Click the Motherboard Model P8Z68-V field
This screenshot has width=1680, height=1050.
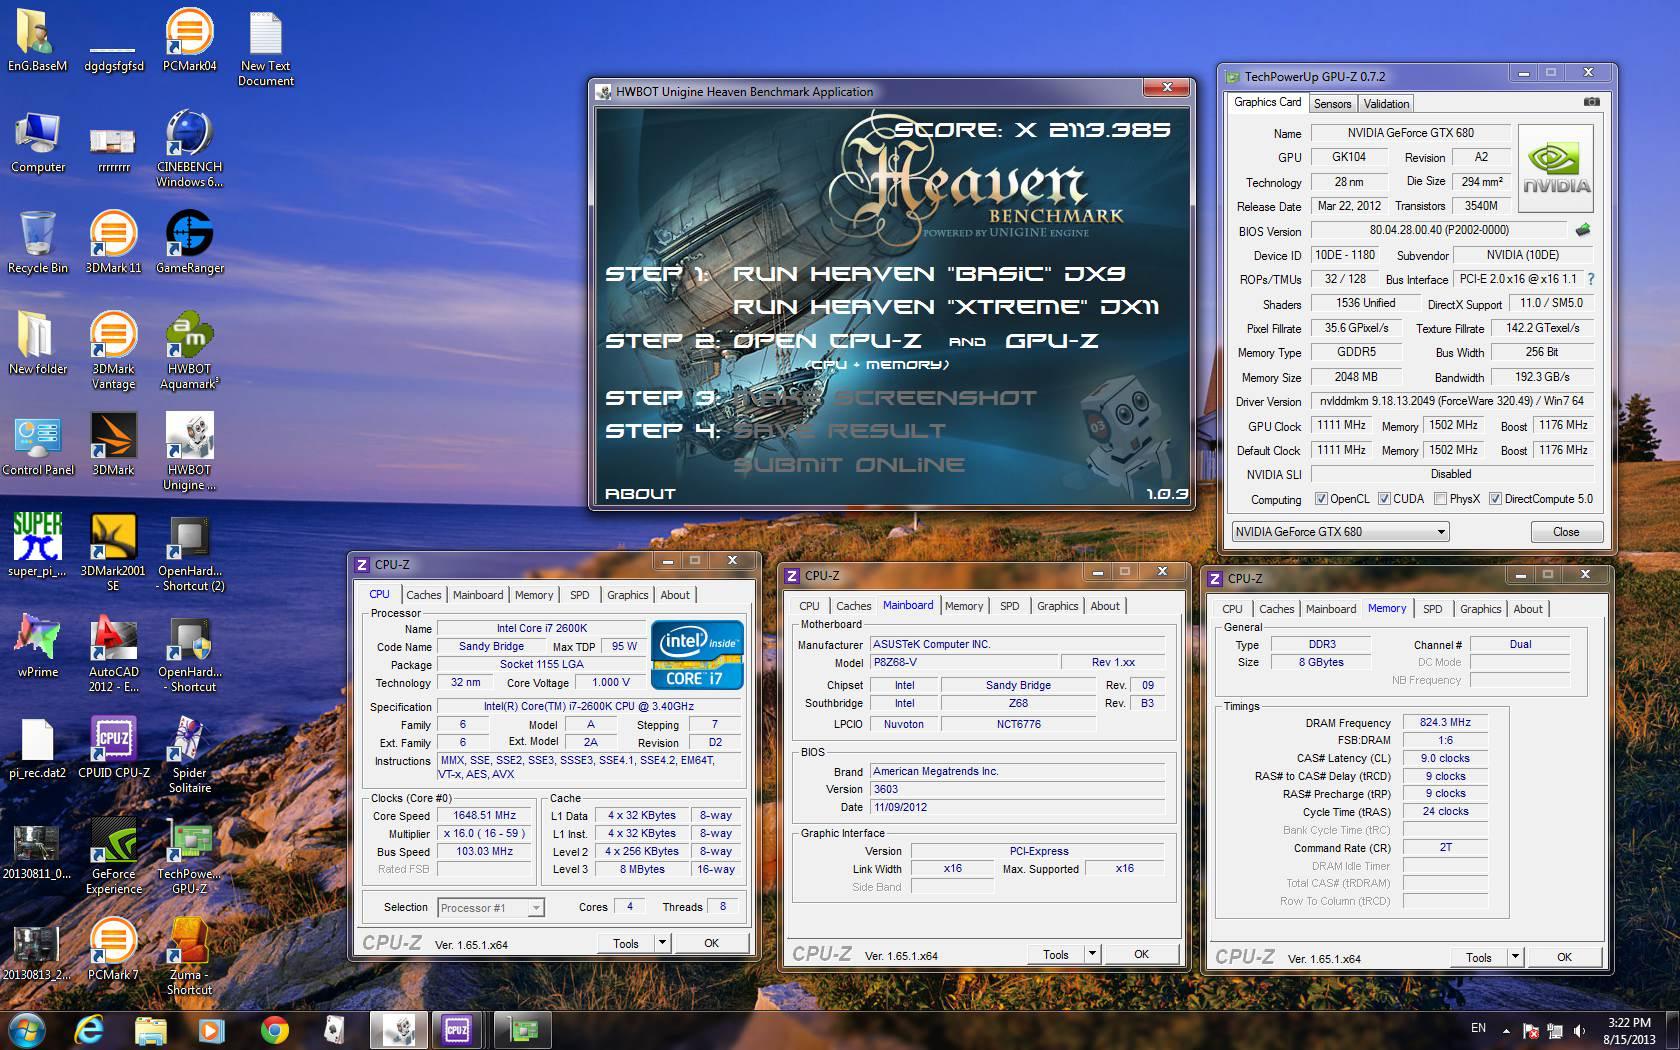click(x=963, y=662)
